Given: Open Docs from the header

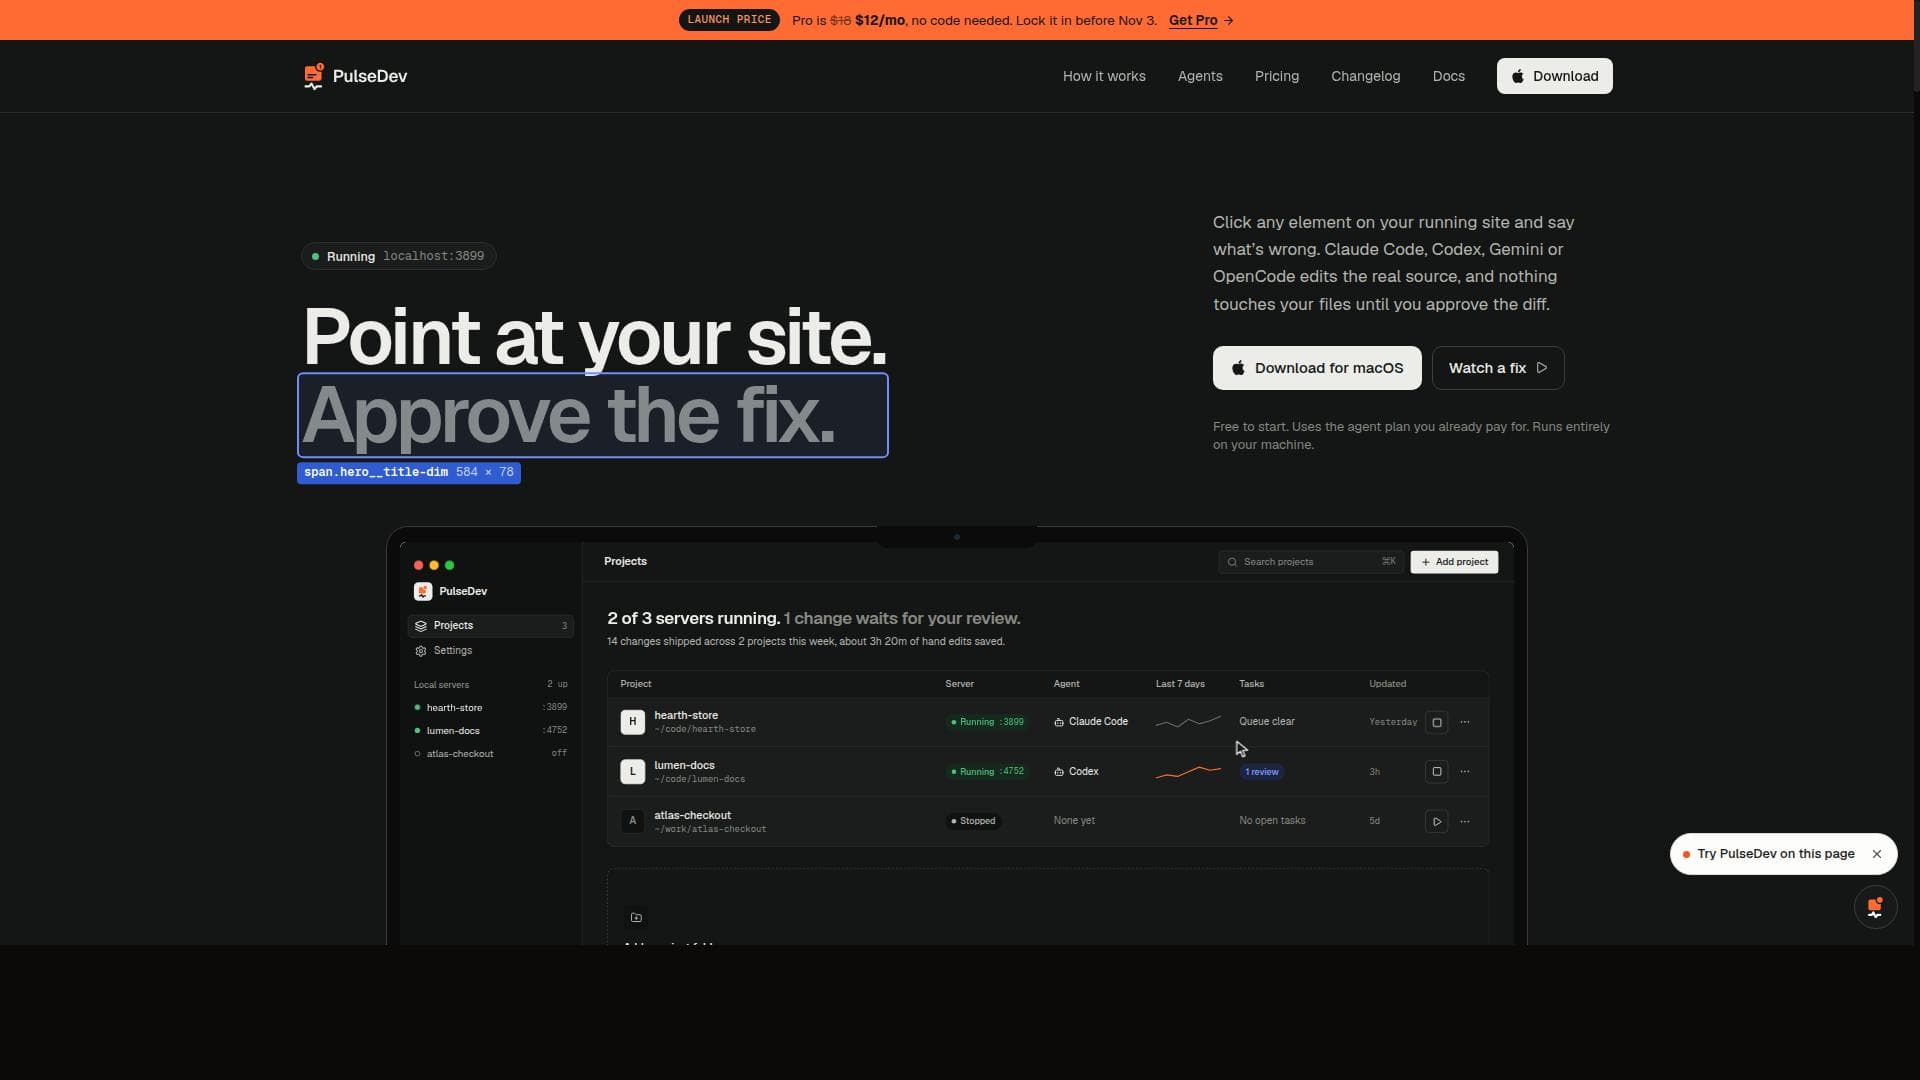Looking at the screenshot, I should click(x=1448, y=76).
